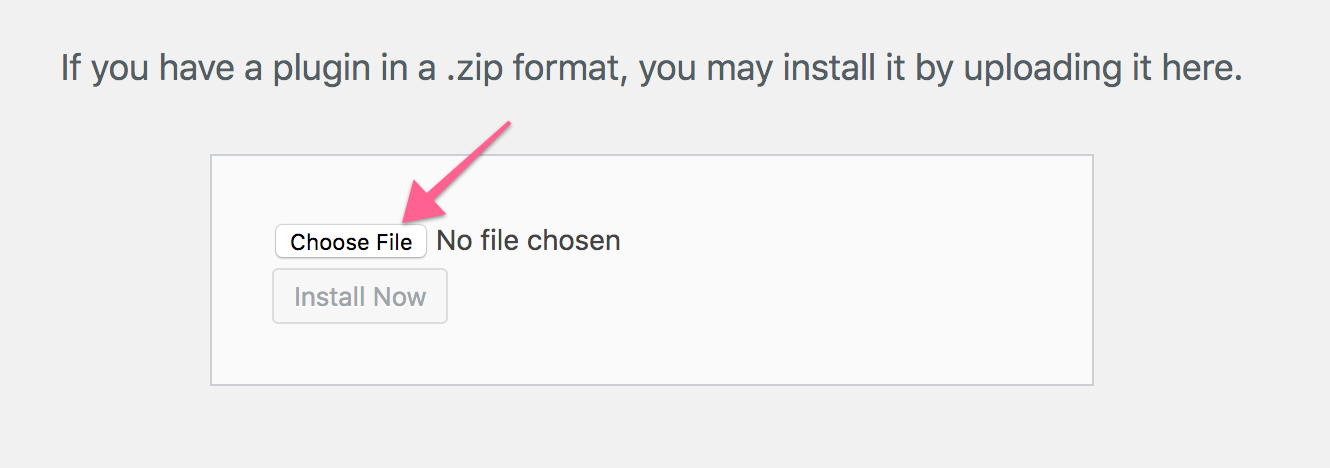Click the Choose File button

pos(351,242)
